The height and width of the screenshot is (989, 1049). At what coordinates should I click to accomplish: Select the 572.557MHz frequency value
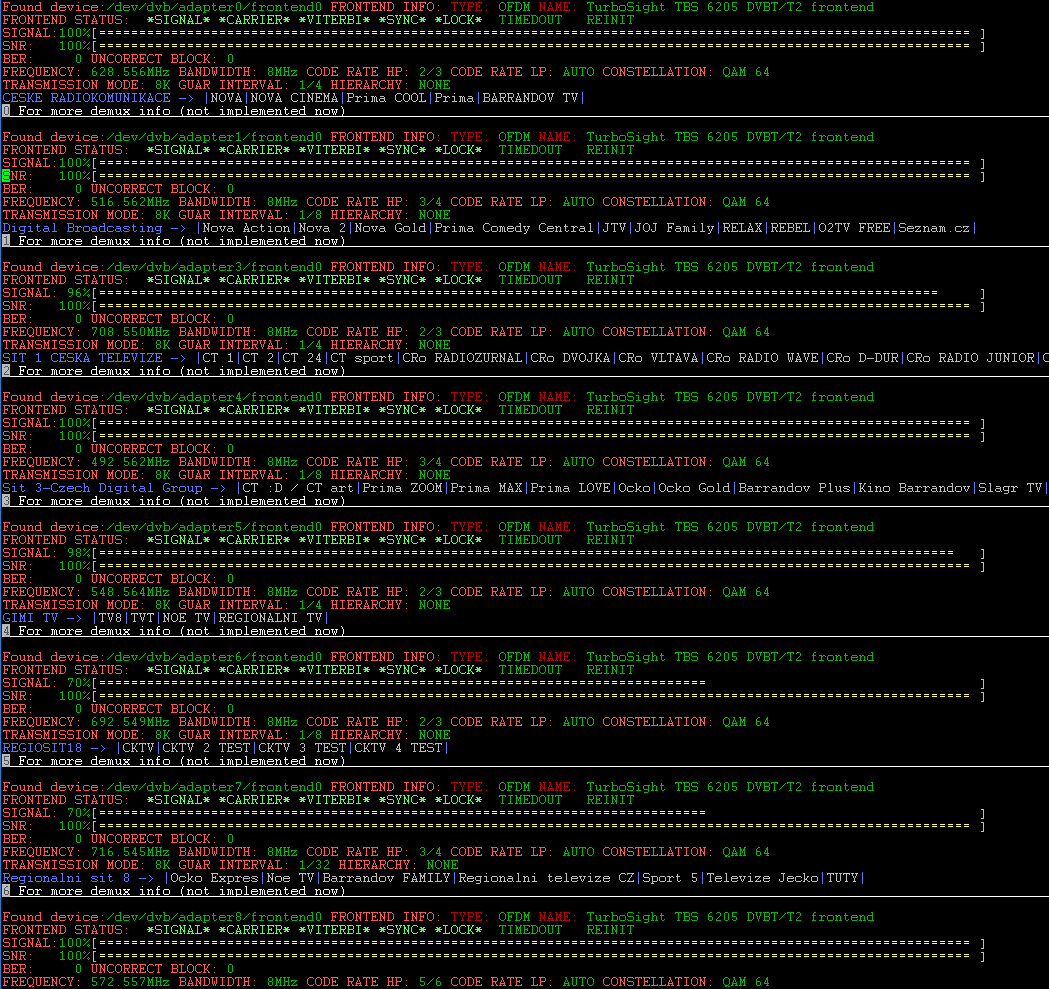(x=130, y=982)
